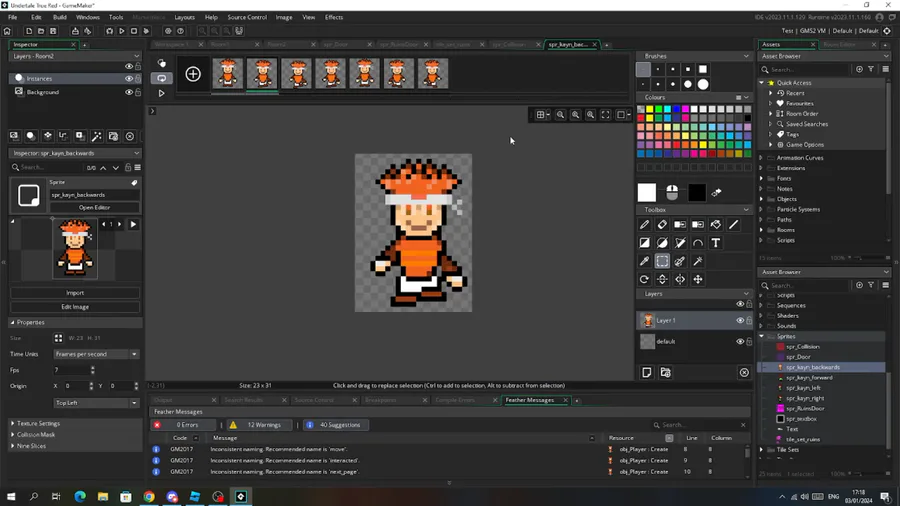
Task: Toggle visibility of Layer 1
Action: (740, 321)
